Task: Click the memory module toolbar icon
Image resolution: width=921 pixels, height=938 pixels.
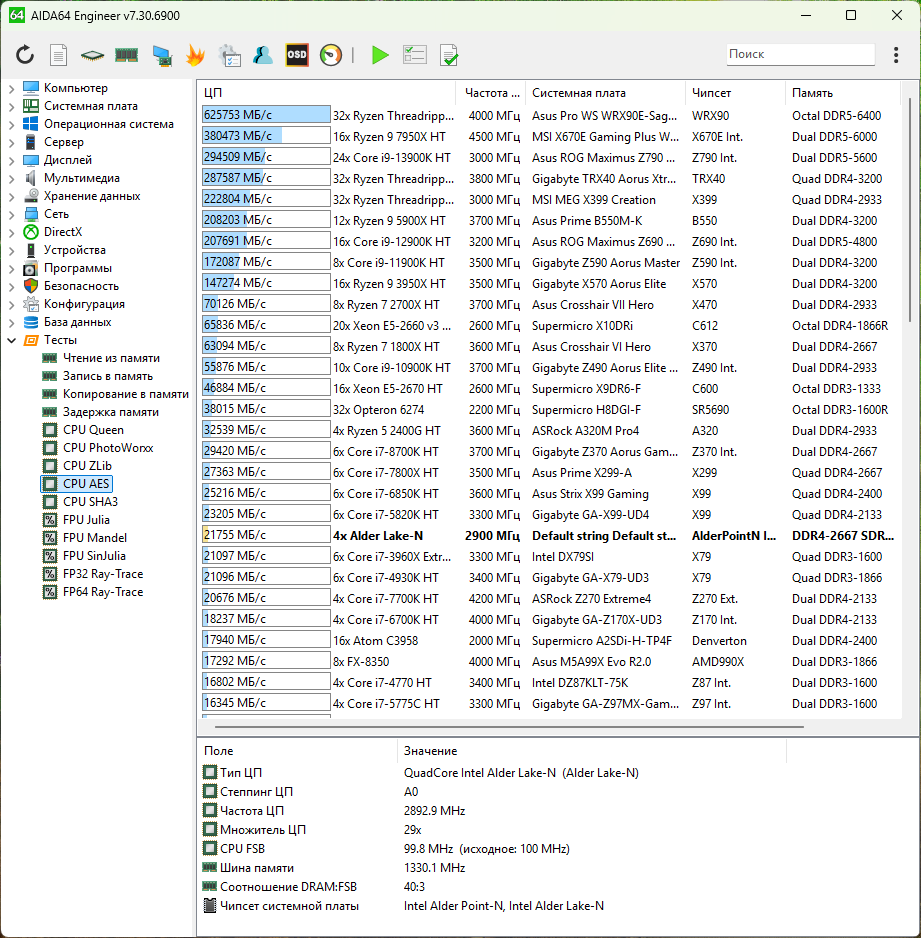Action: point(126,55)
